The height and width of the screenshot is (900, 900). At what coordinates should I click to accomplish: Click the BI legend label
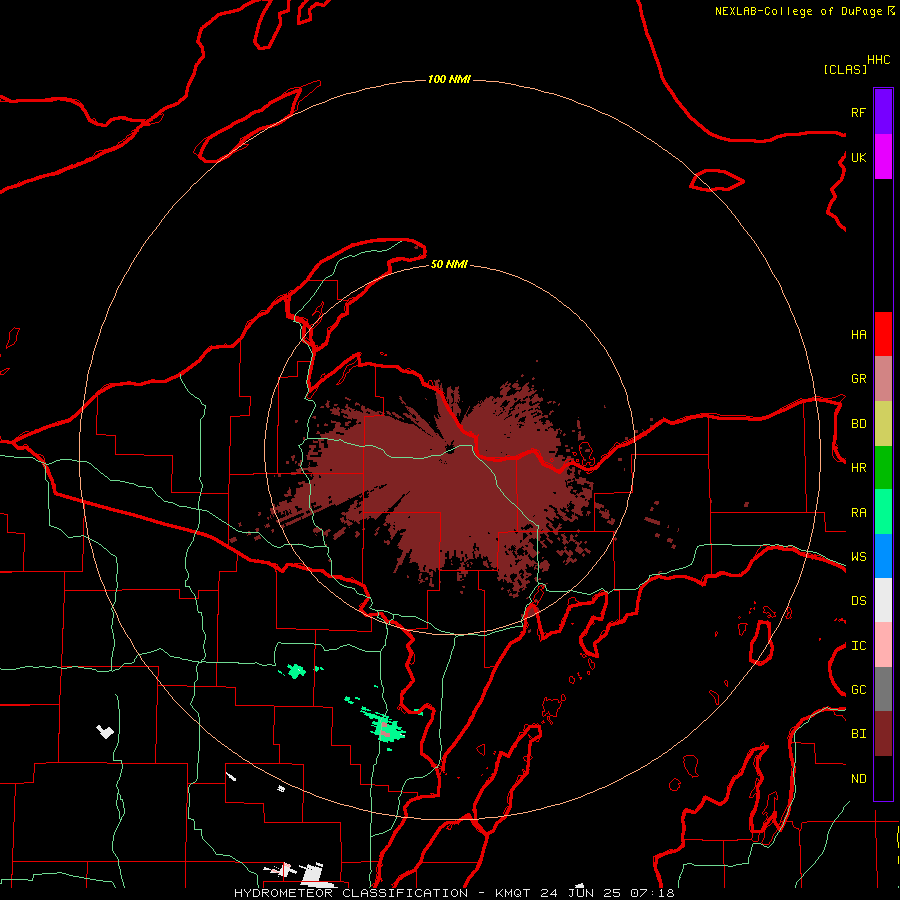(x=858, y=734)
